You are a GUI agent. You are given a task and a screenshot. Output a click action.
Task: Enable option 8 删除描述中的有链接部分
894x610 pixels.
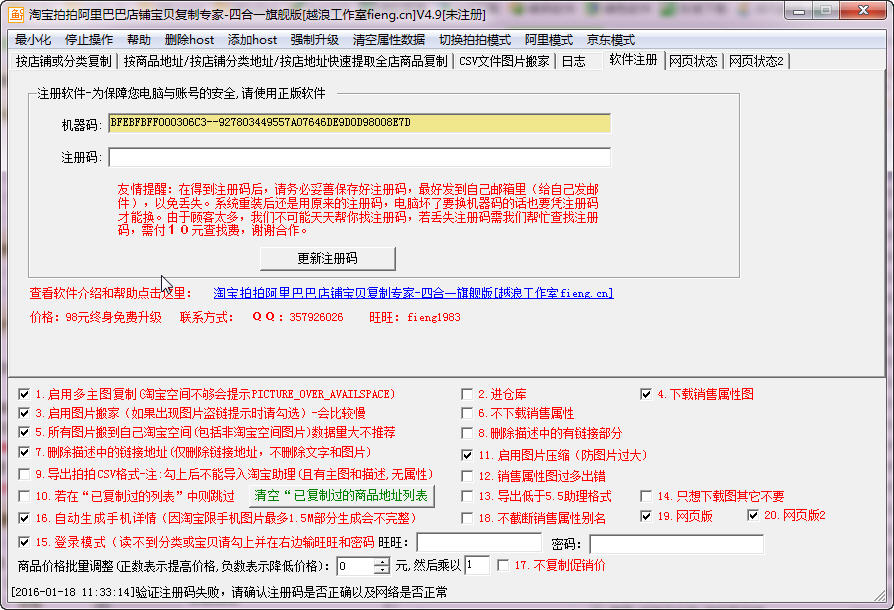(467, 433)
